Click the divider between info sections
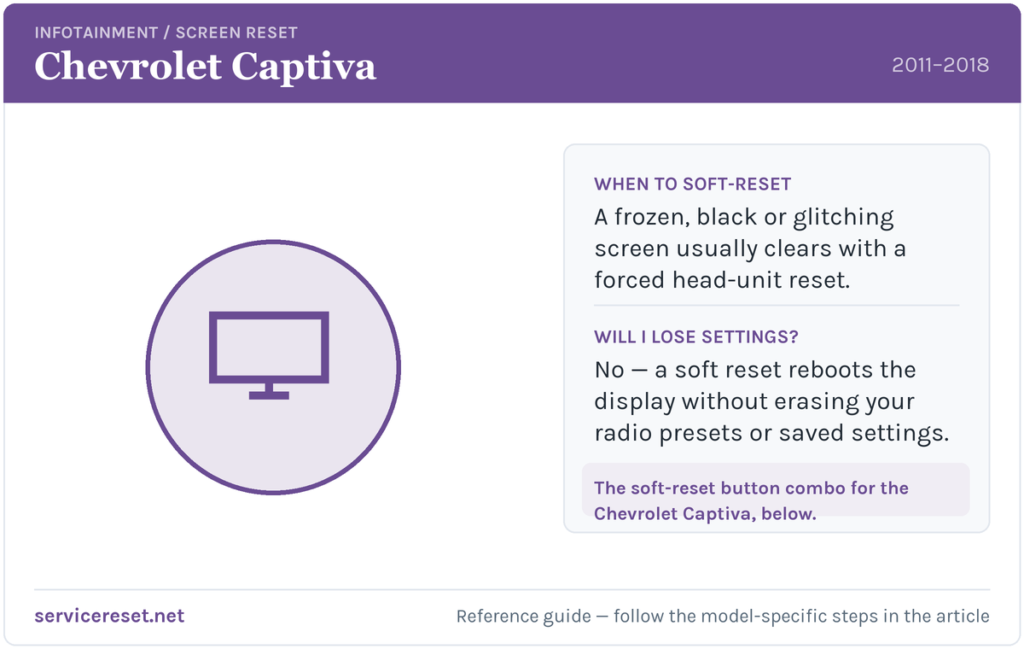This screenshot has height=649, width=1024. pyautogui.click(x=776, y=305)
